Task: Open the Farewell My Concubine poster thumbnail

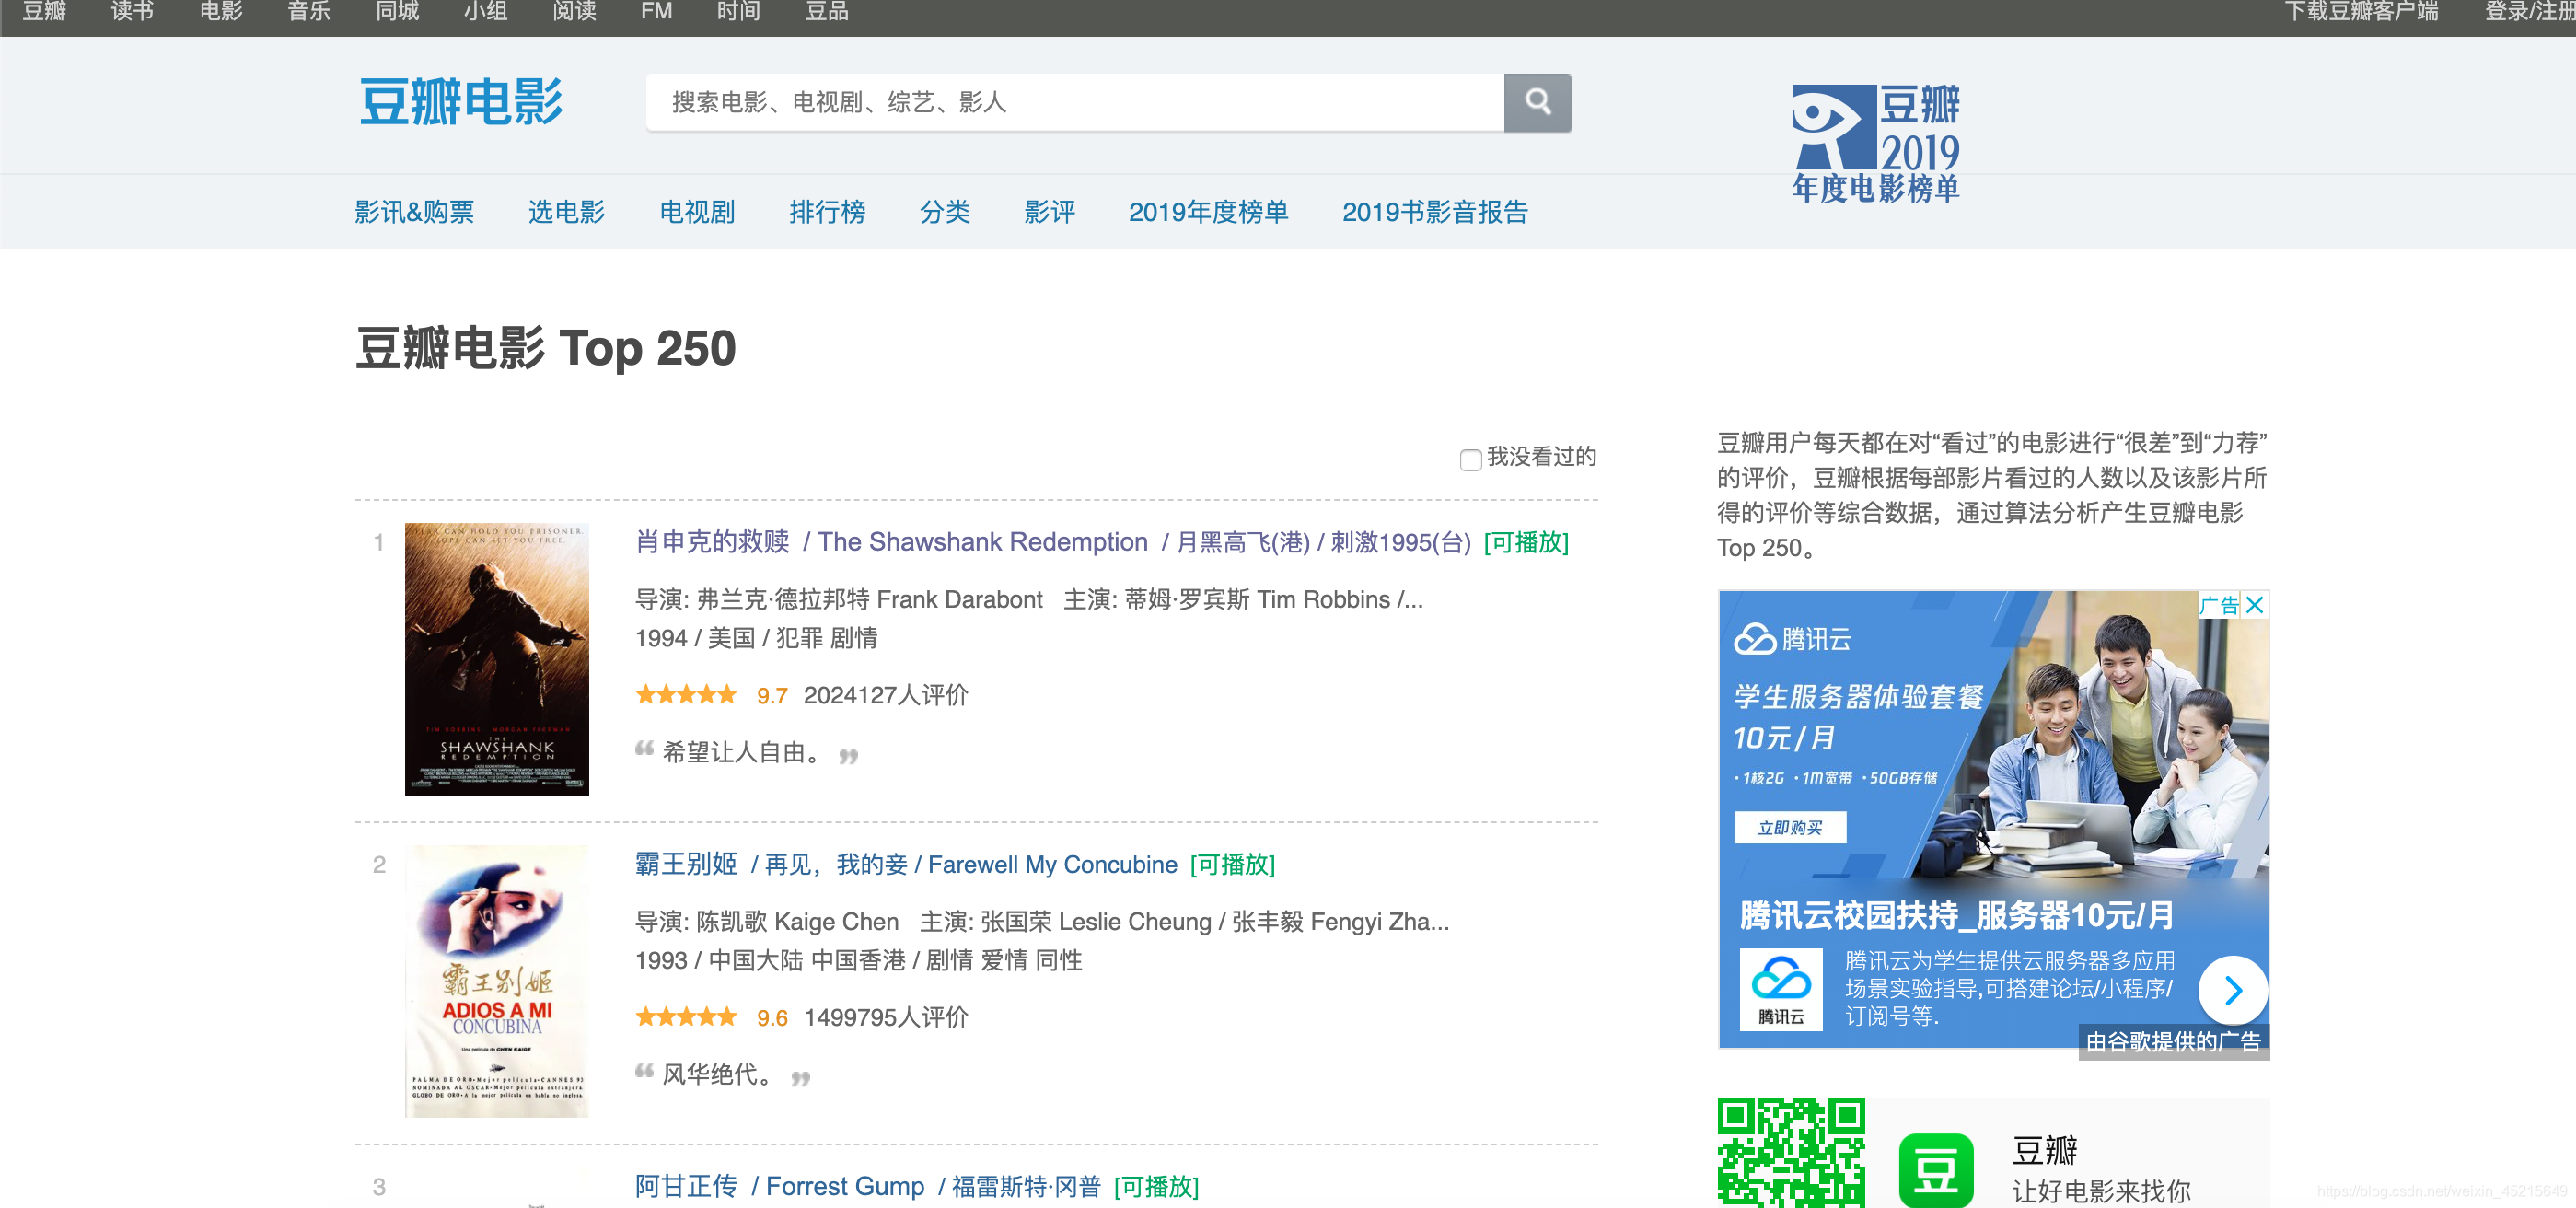Action: pos(496,981)
